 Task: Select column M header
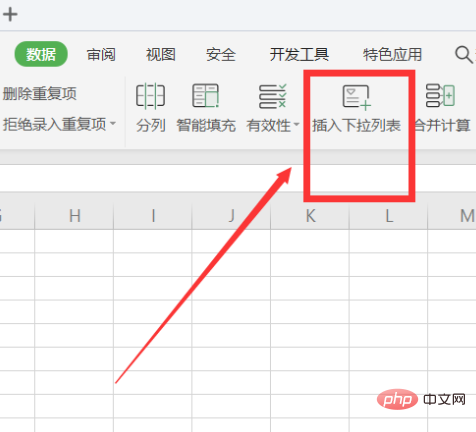coord(452,215)
